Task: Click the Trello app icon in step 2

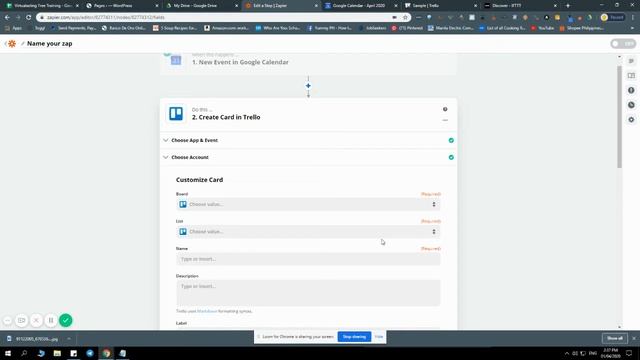Action: click(x=176, y=113)
